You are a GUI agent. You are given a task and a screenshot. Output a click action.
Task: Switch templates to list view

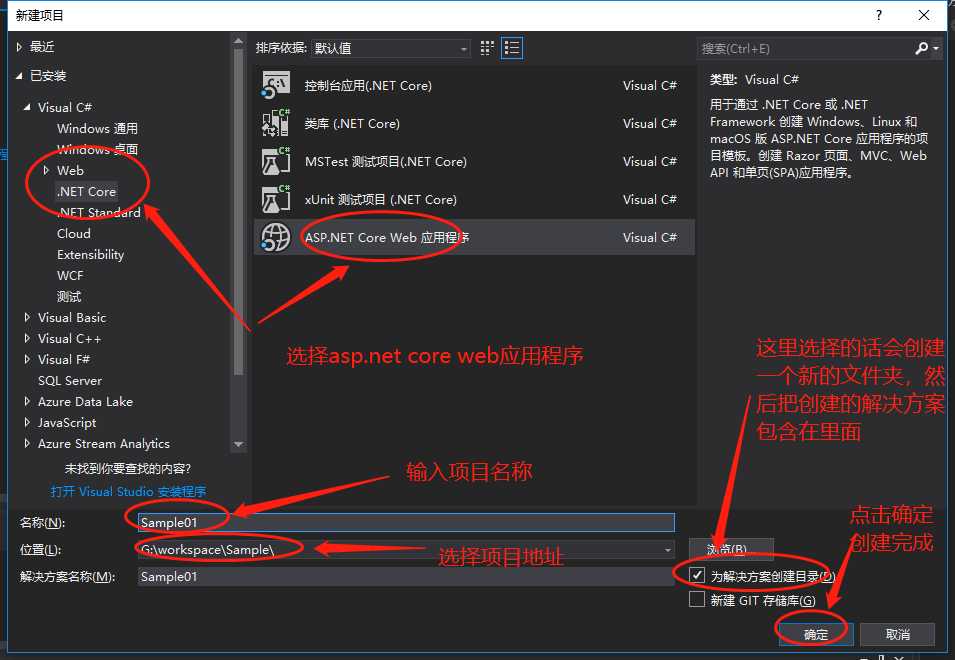coord(512,48)
